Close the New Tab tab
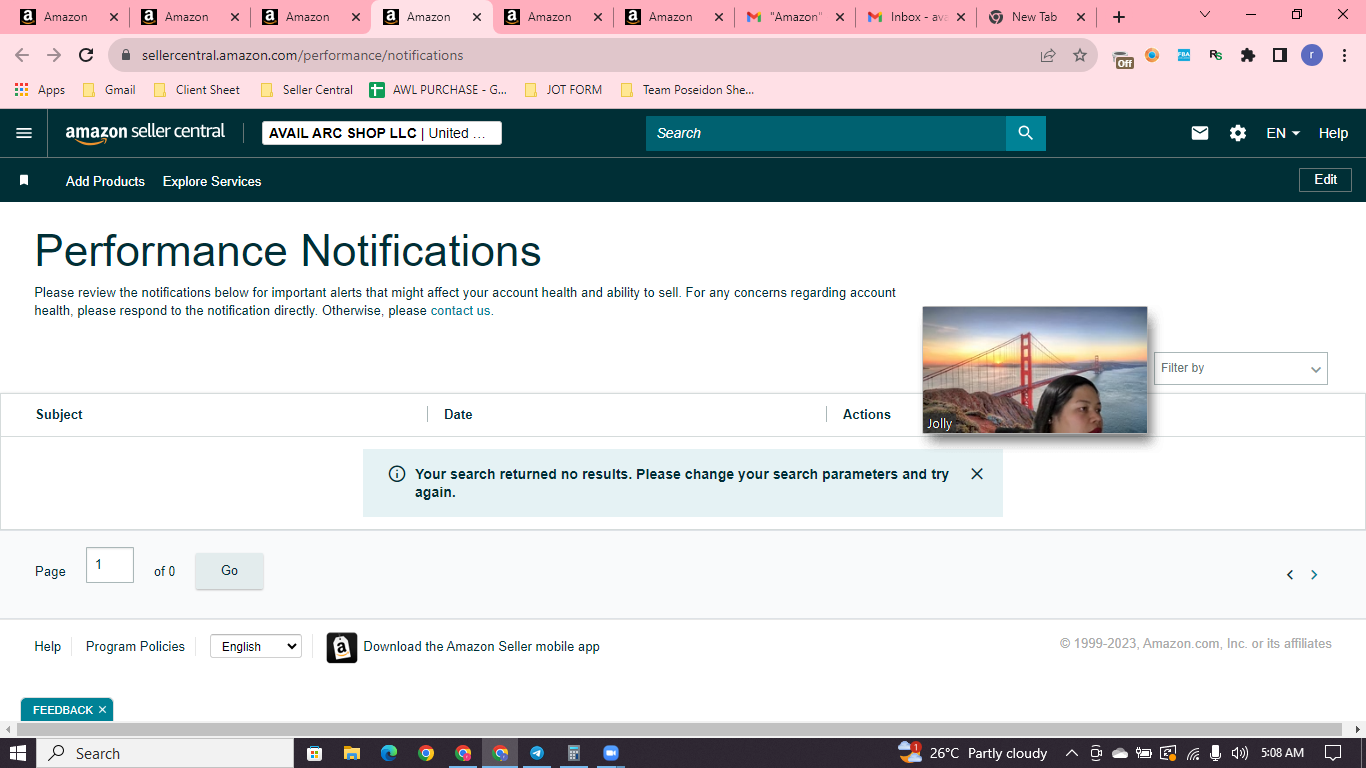This screenshot has height=768, width=1366. point(1081,17)
